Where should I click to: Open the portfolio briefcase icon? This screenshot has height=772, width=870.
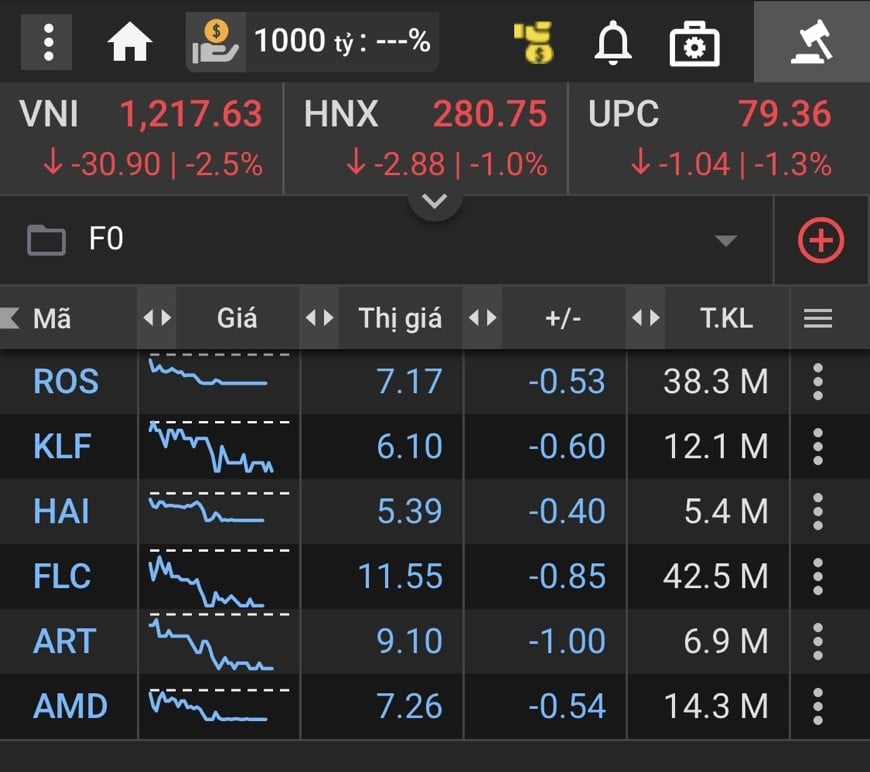pyautogui.click(x=695, y=43)
